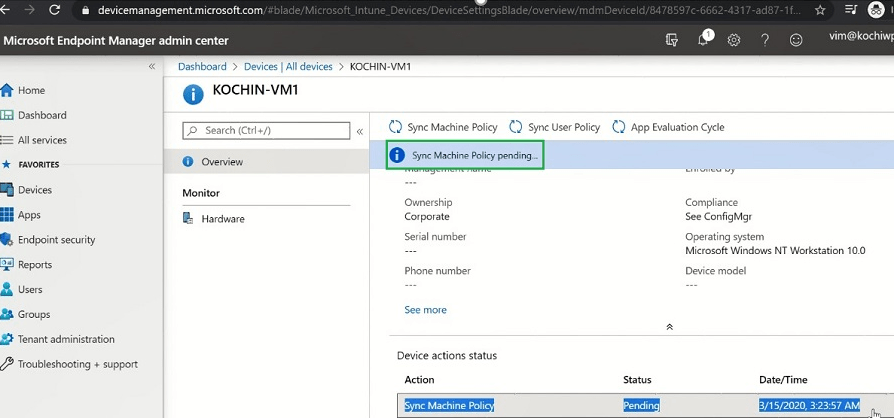Click Action column header

point(419,380)
